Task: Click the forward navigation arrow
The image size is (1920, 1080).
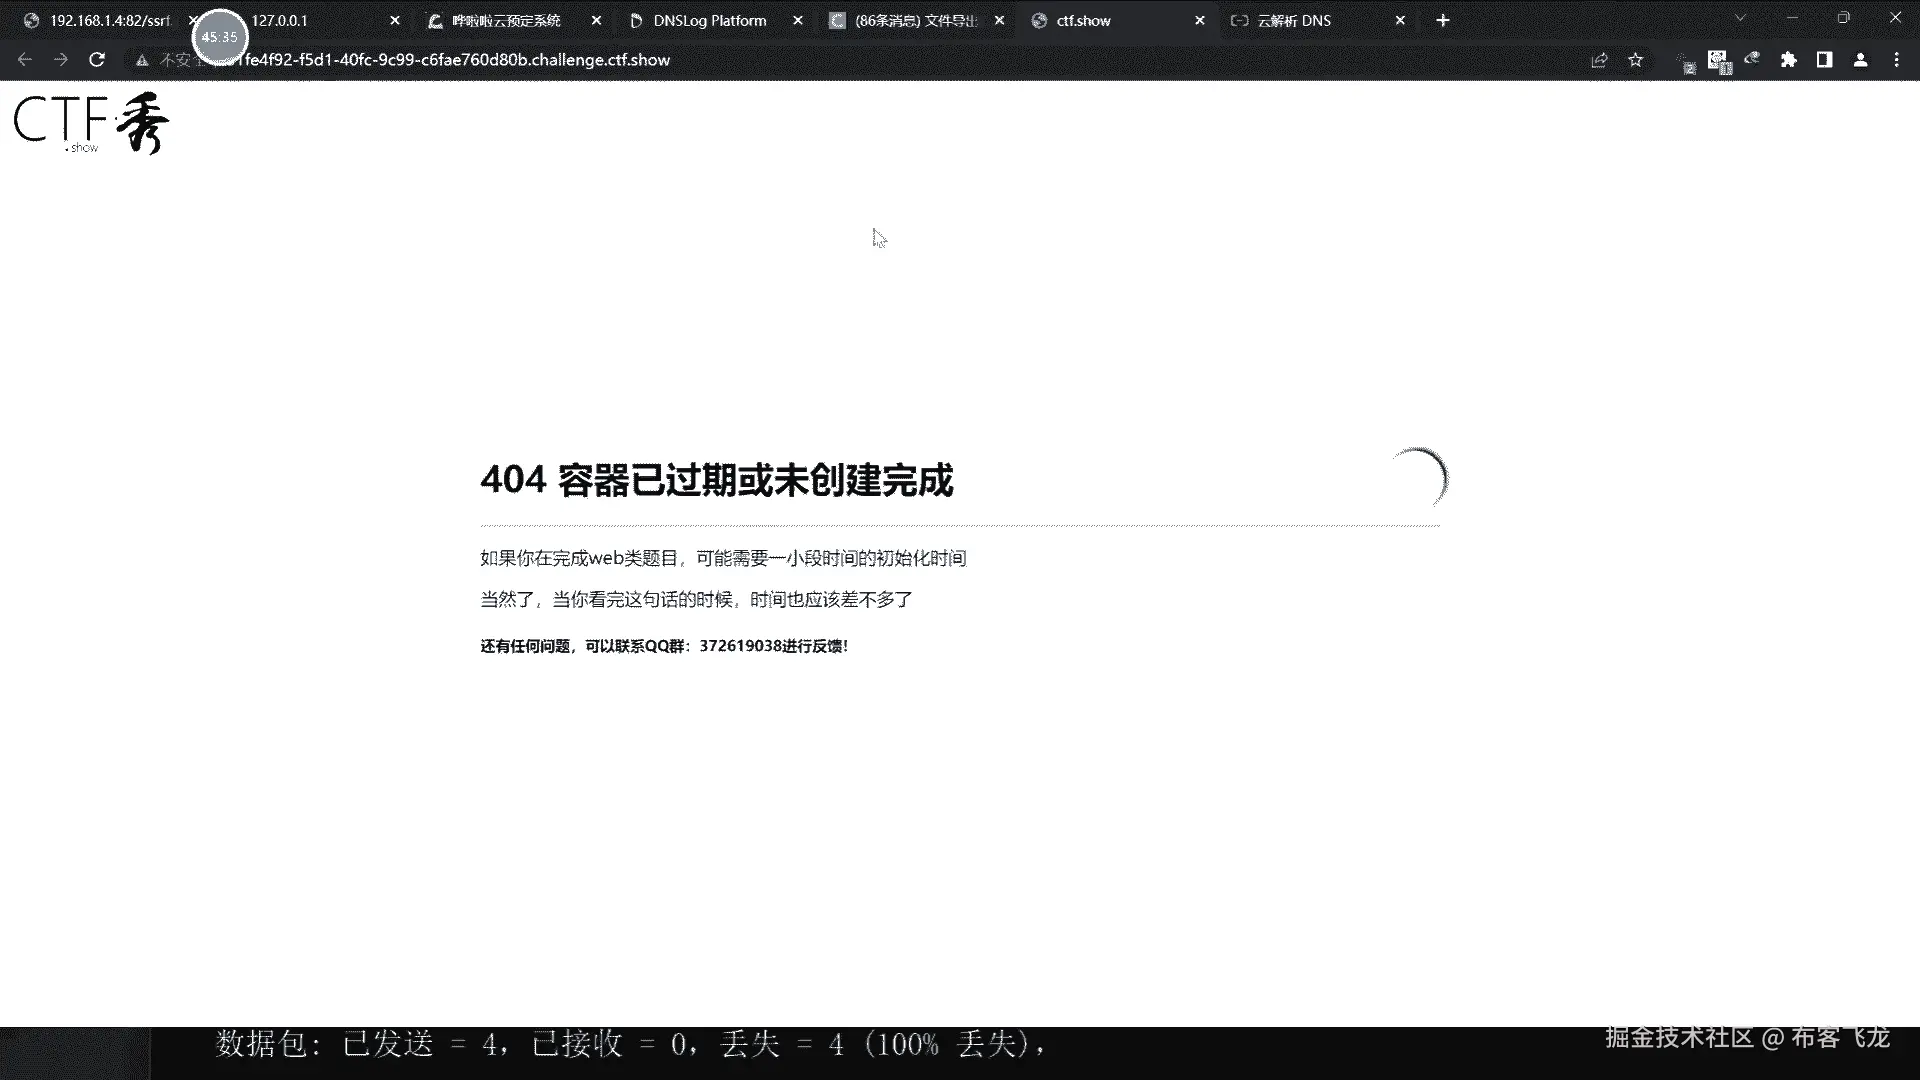Action: click(x=61, y=60)
